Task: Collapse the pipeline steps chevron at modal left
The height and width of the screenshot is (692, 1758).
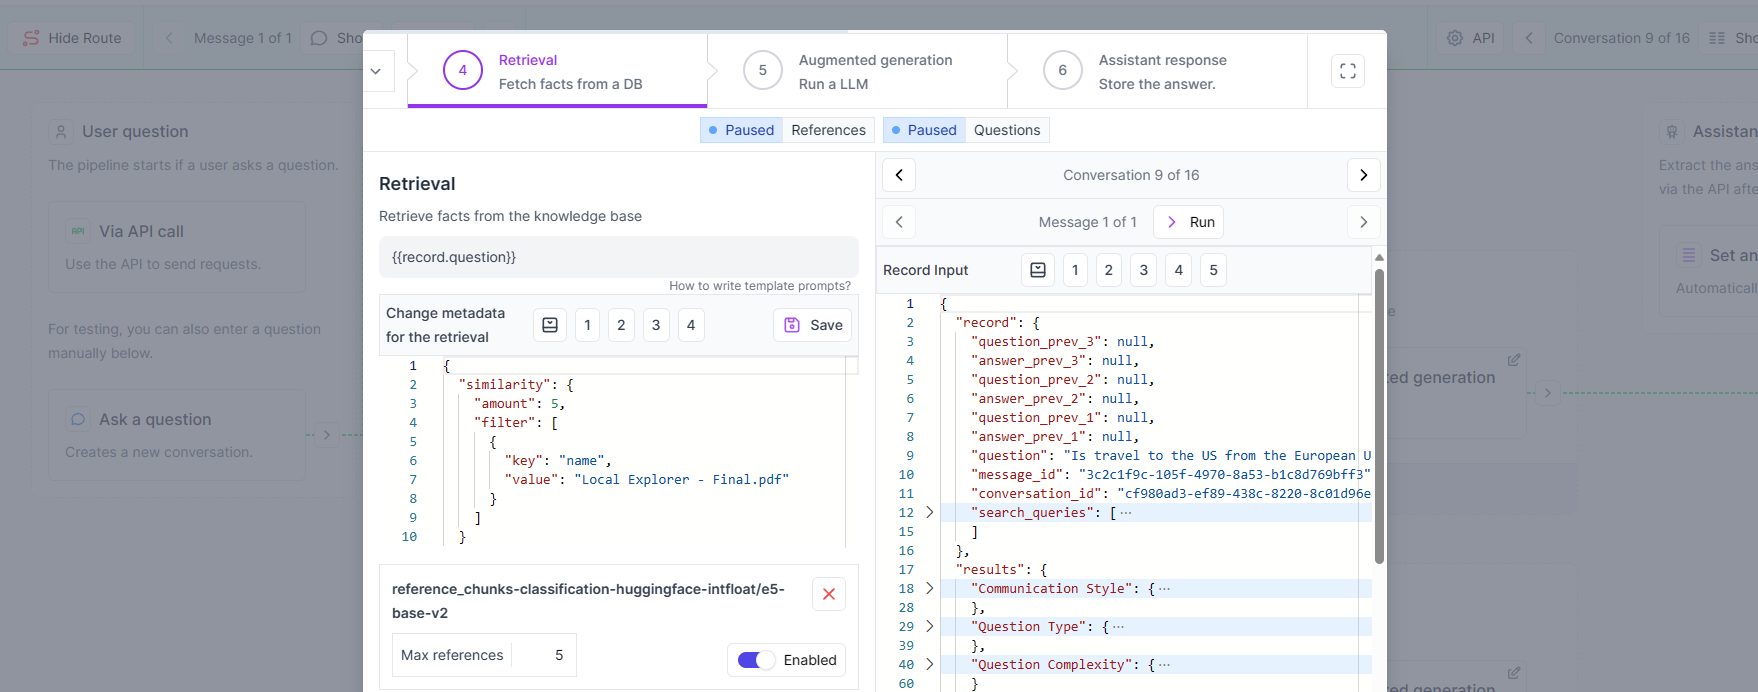Action: coord(376,71)
